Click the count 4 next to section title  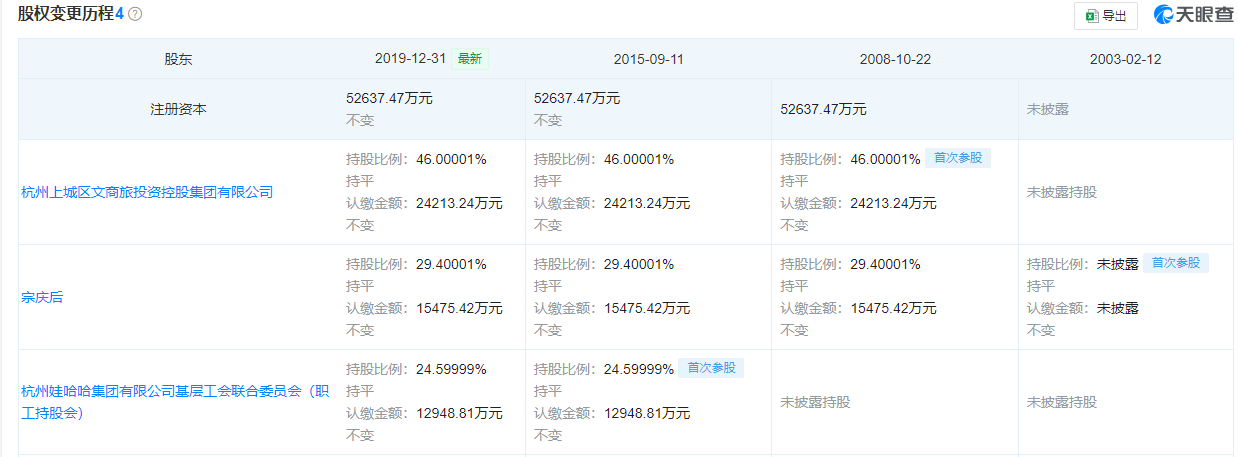(x=118, y=15)
